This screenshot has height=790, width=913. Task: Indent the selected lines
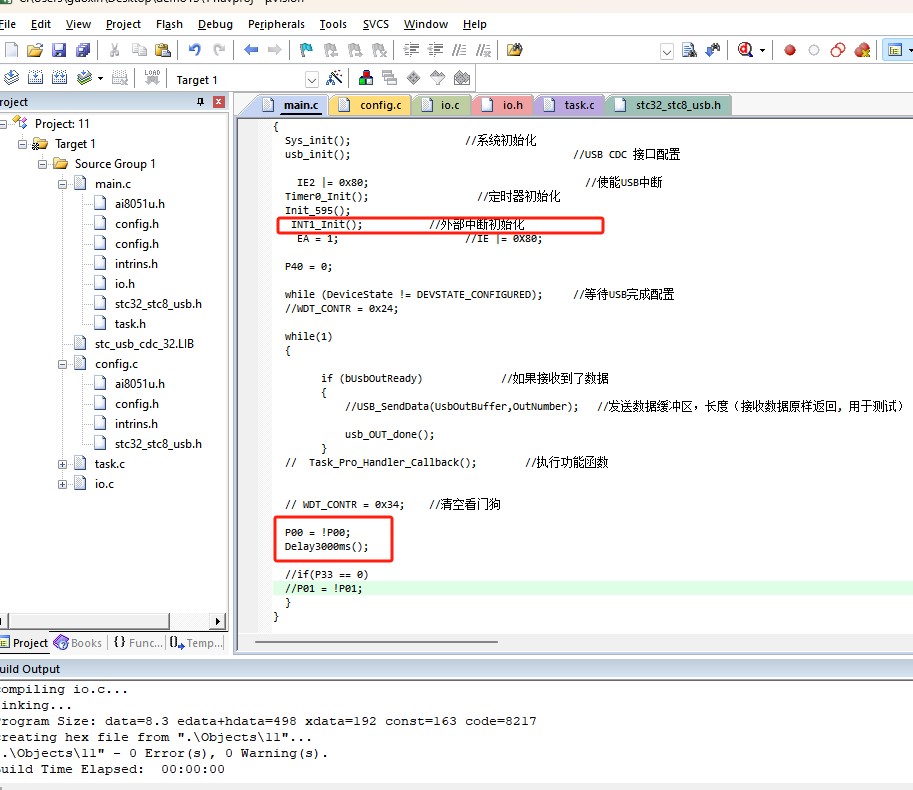411,50
